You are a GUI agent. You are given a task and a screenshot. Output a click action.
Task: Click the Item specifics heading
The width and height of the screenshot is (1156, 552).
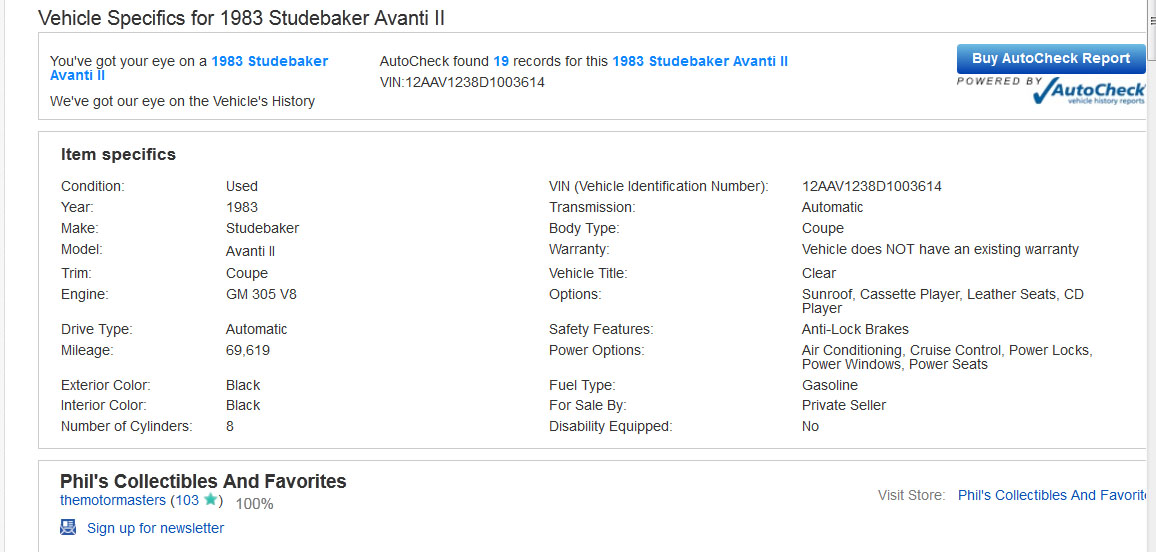[118, 154]
